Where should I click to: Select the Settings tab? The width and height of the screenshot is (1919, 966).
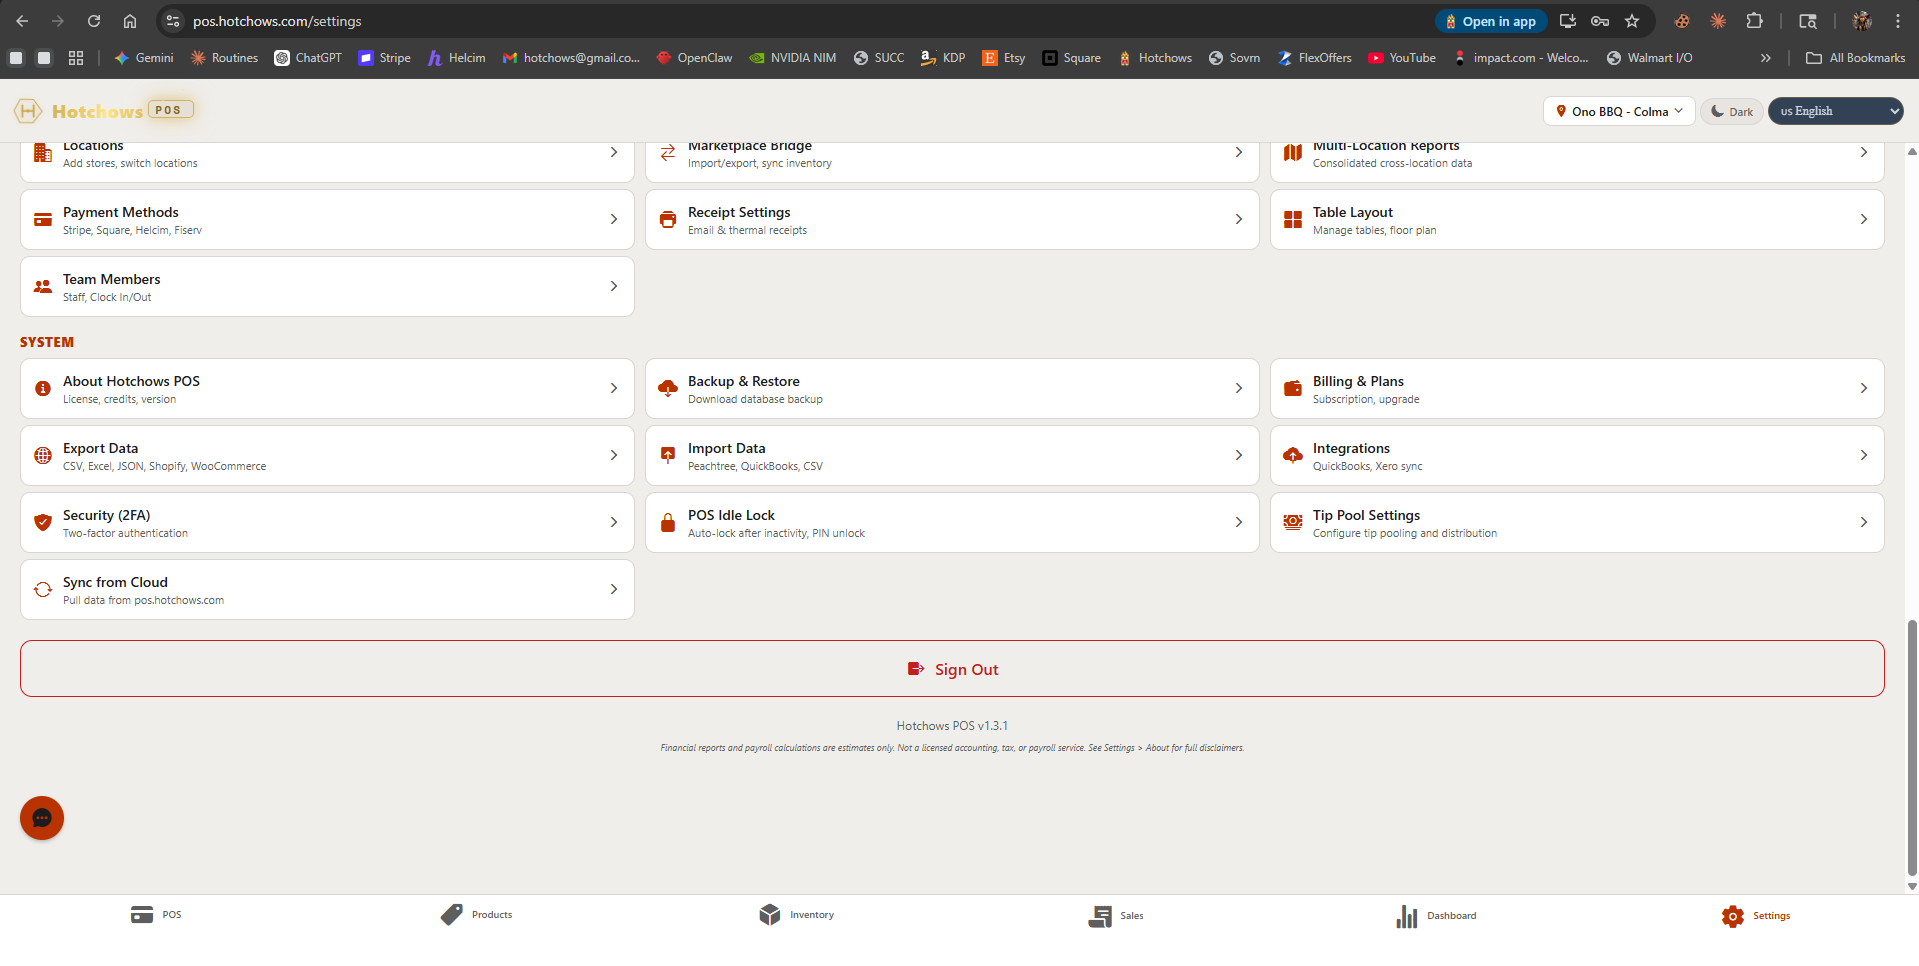point(1756,916)
